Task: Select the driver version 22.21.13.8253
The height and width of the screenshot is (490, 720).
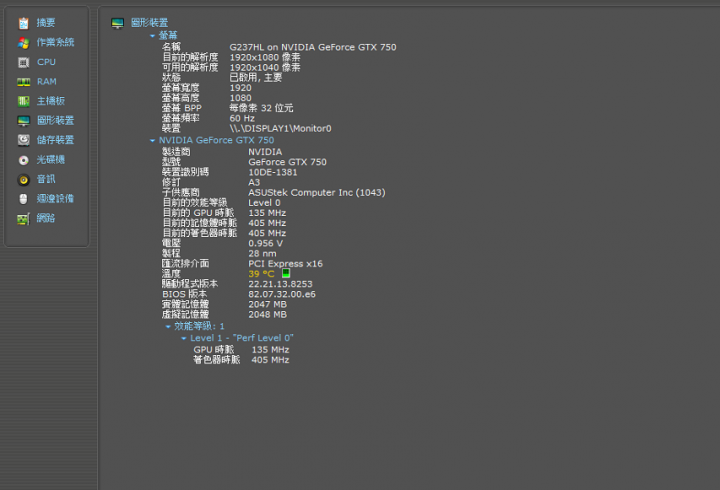Action: pos(280,284)
